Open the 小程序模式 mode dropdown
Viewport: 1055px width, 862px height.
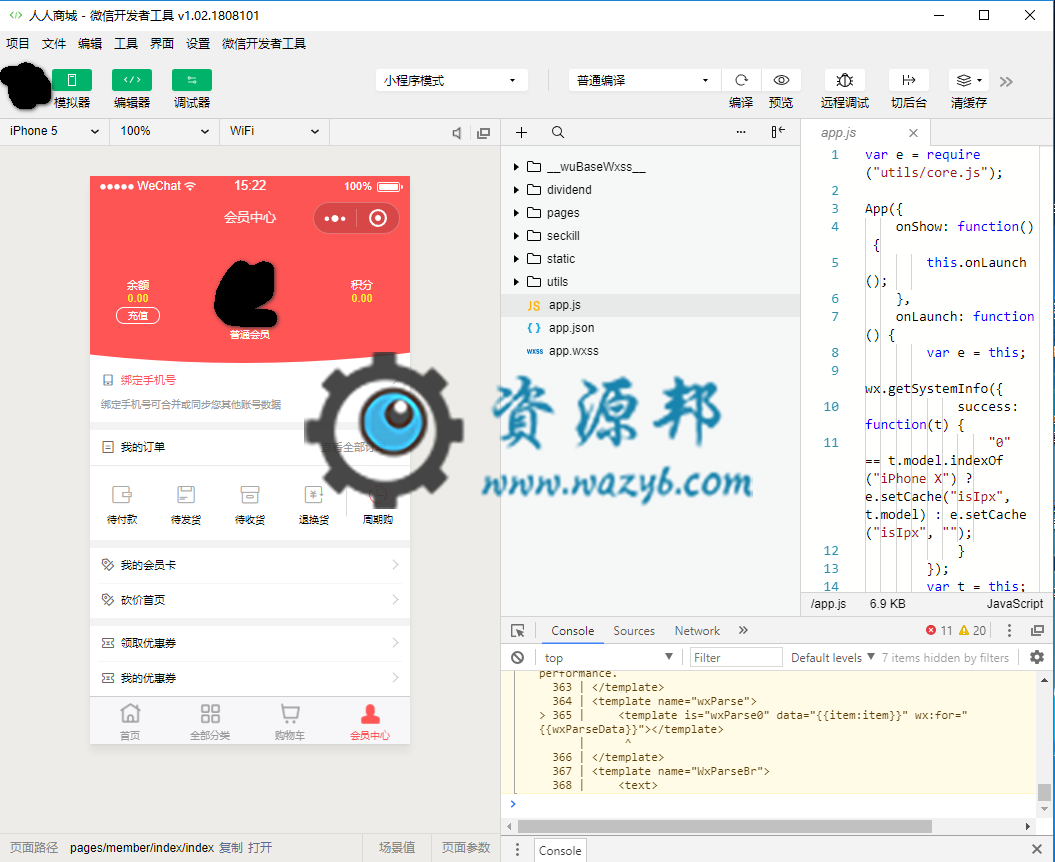tap(451, 80)
